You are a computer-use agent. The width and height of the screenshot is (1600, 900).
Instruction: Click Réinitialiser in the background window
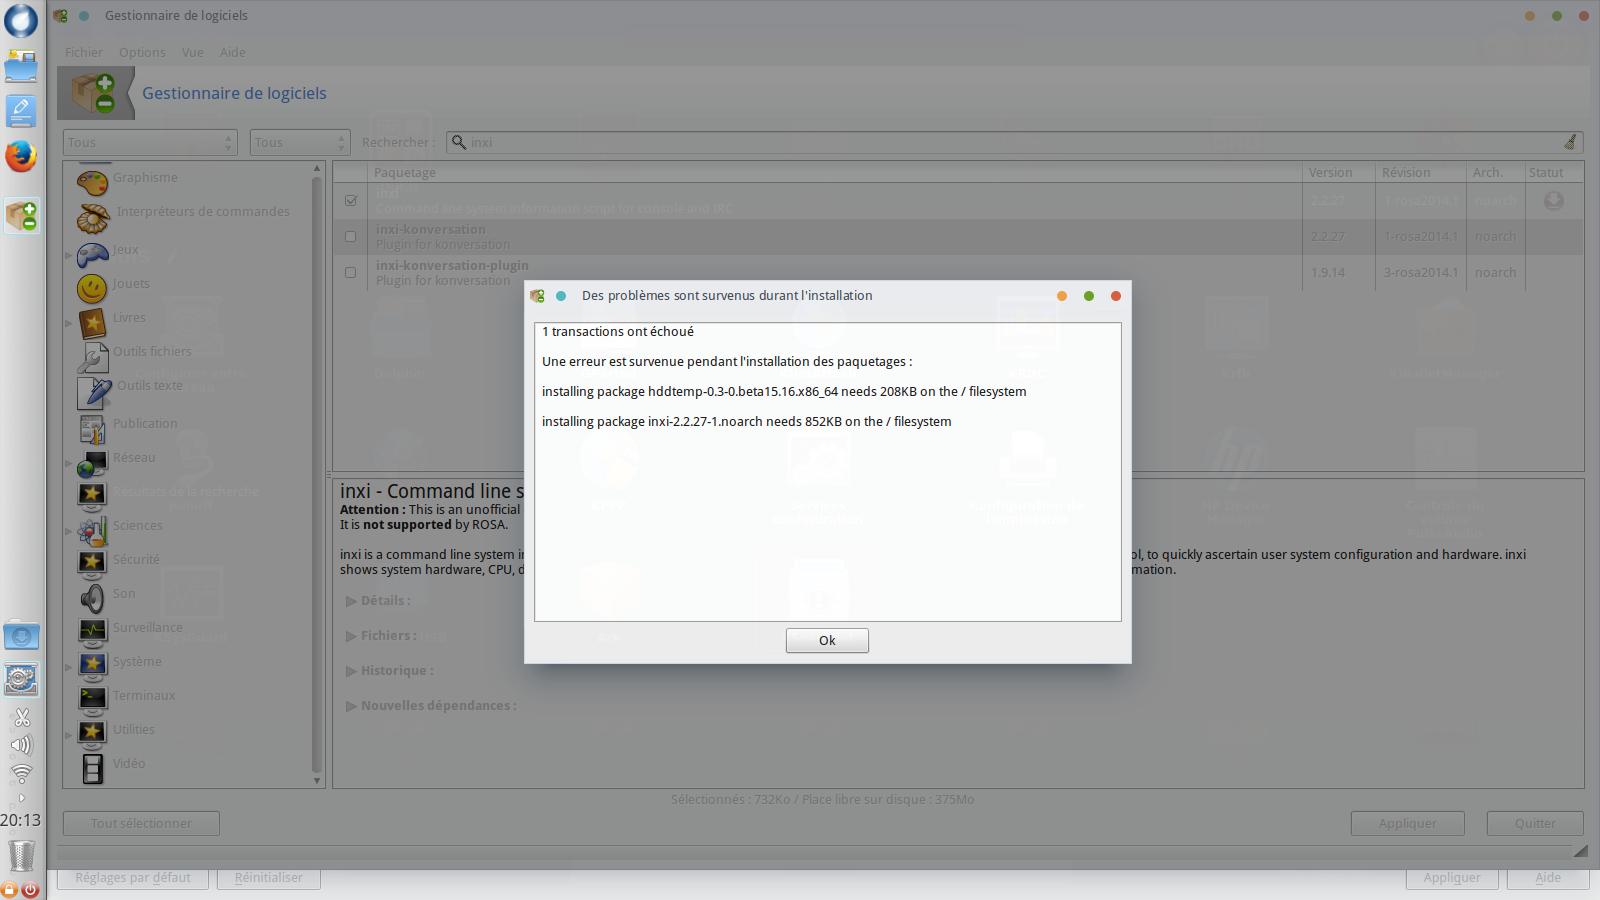[x=269, y=878]
